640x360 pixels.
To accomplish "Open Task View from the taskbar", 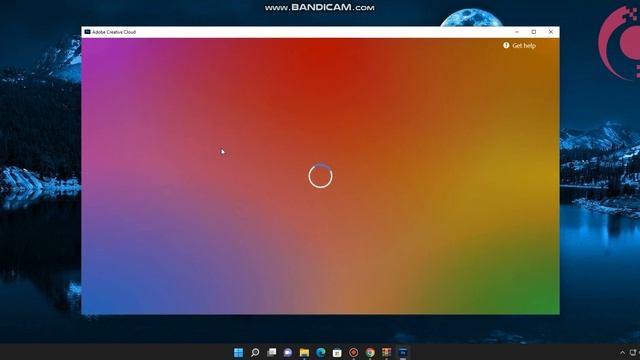I will [x=271, y=352].
